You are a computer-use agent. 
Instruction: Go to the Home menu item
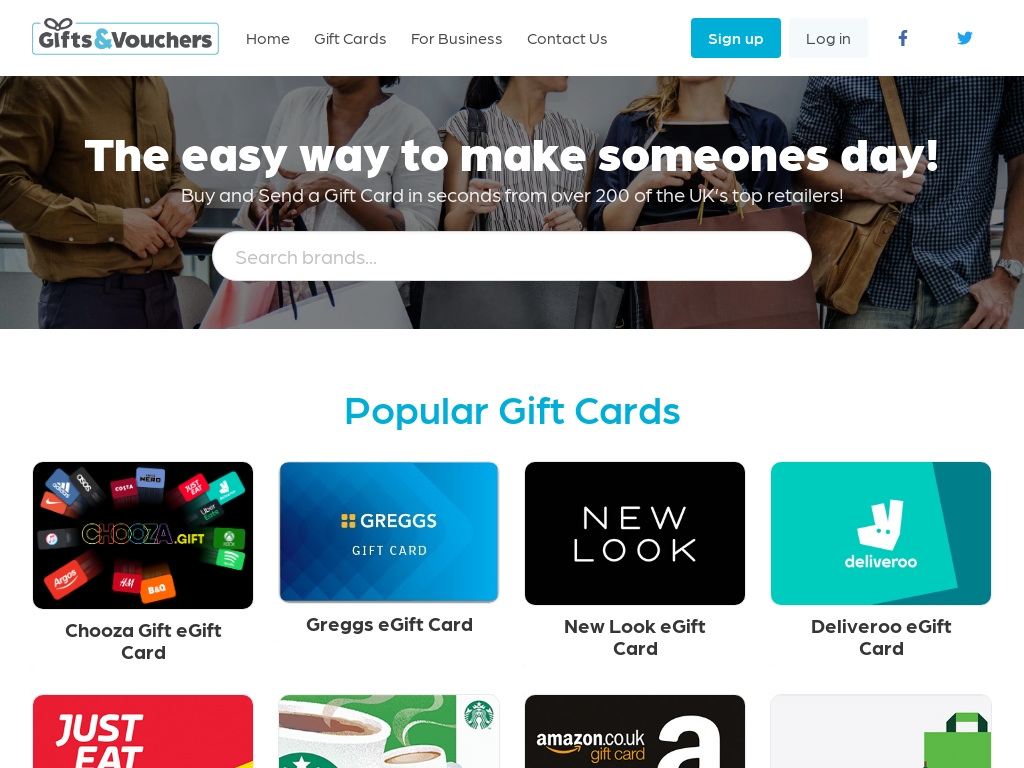pyautogui.click(x=268, y=39)
